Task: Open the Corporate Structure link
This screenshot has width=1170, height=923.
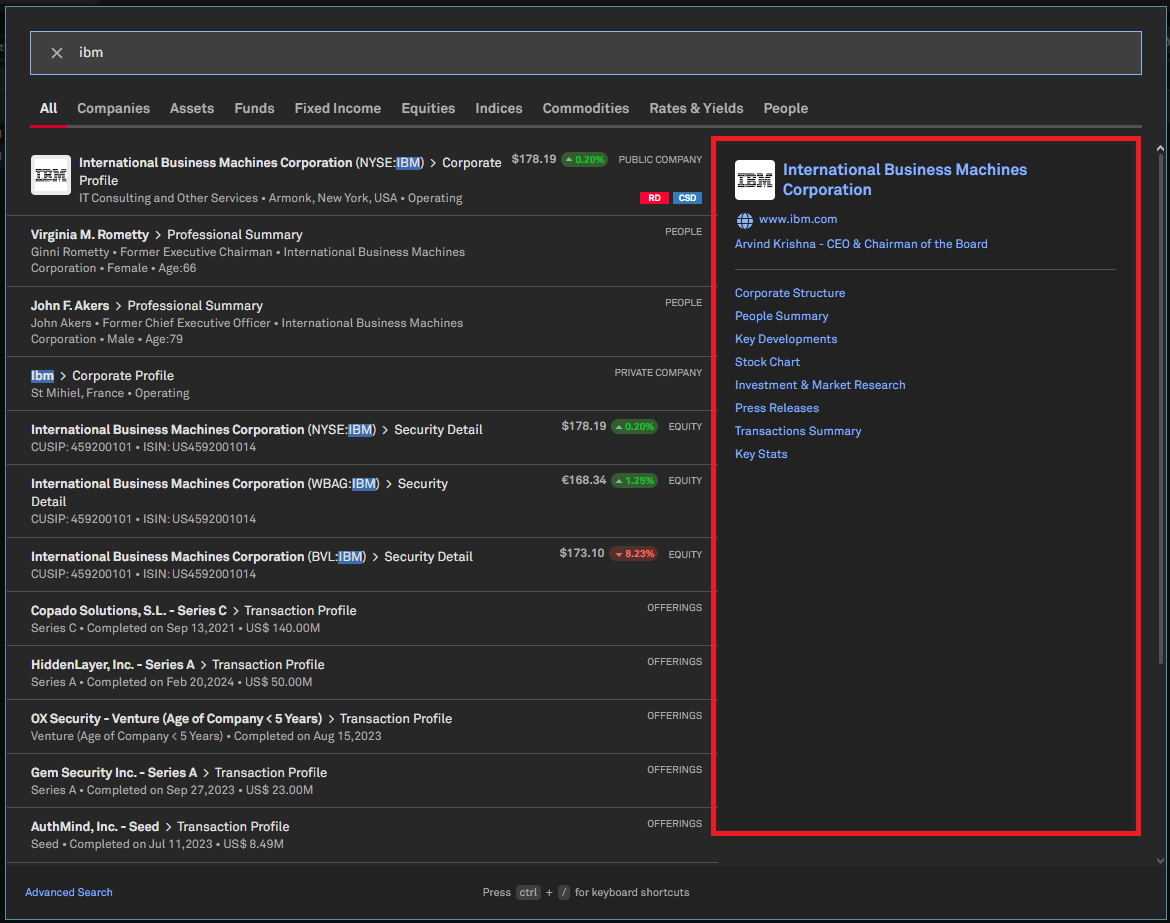Action: 790,293
